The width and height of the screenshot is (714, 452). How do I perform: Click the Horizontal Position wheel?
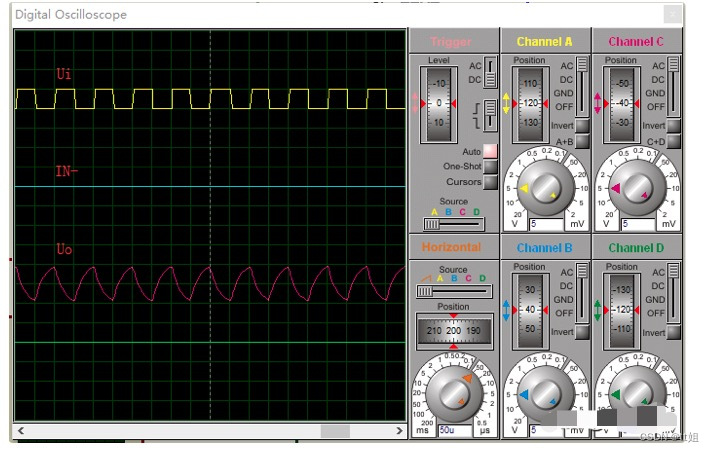click(454, 331)
